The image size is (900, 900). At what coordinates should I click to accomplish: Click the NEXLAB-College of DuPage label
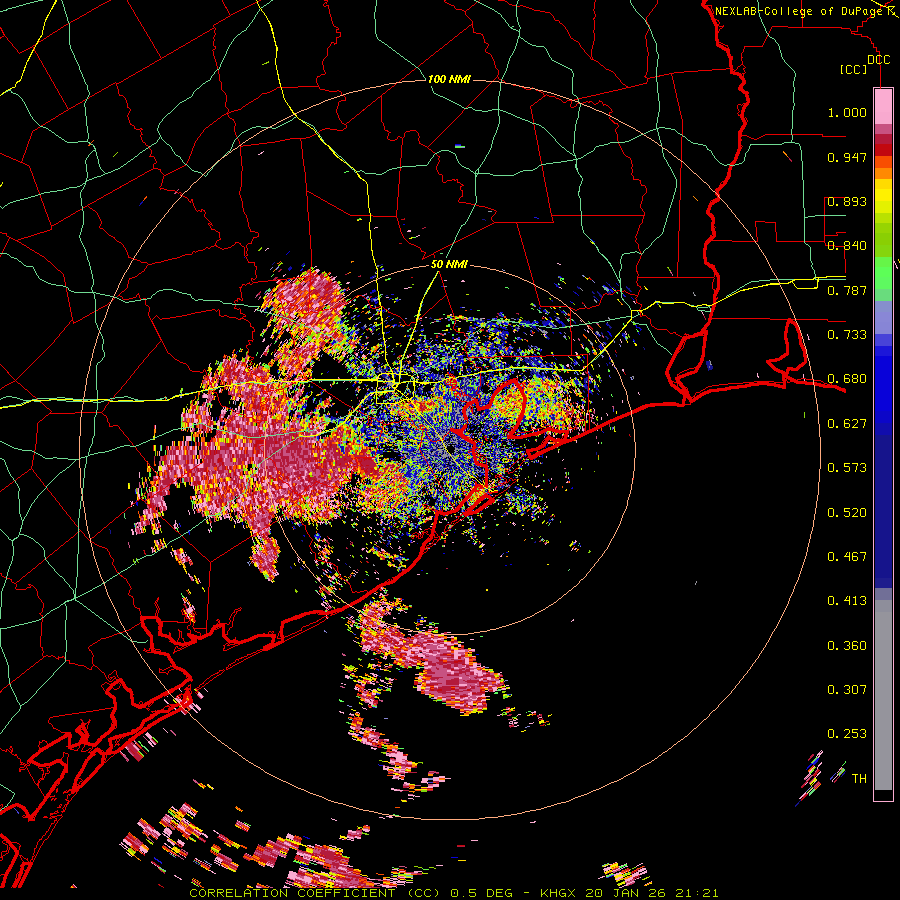click(799, 11)
